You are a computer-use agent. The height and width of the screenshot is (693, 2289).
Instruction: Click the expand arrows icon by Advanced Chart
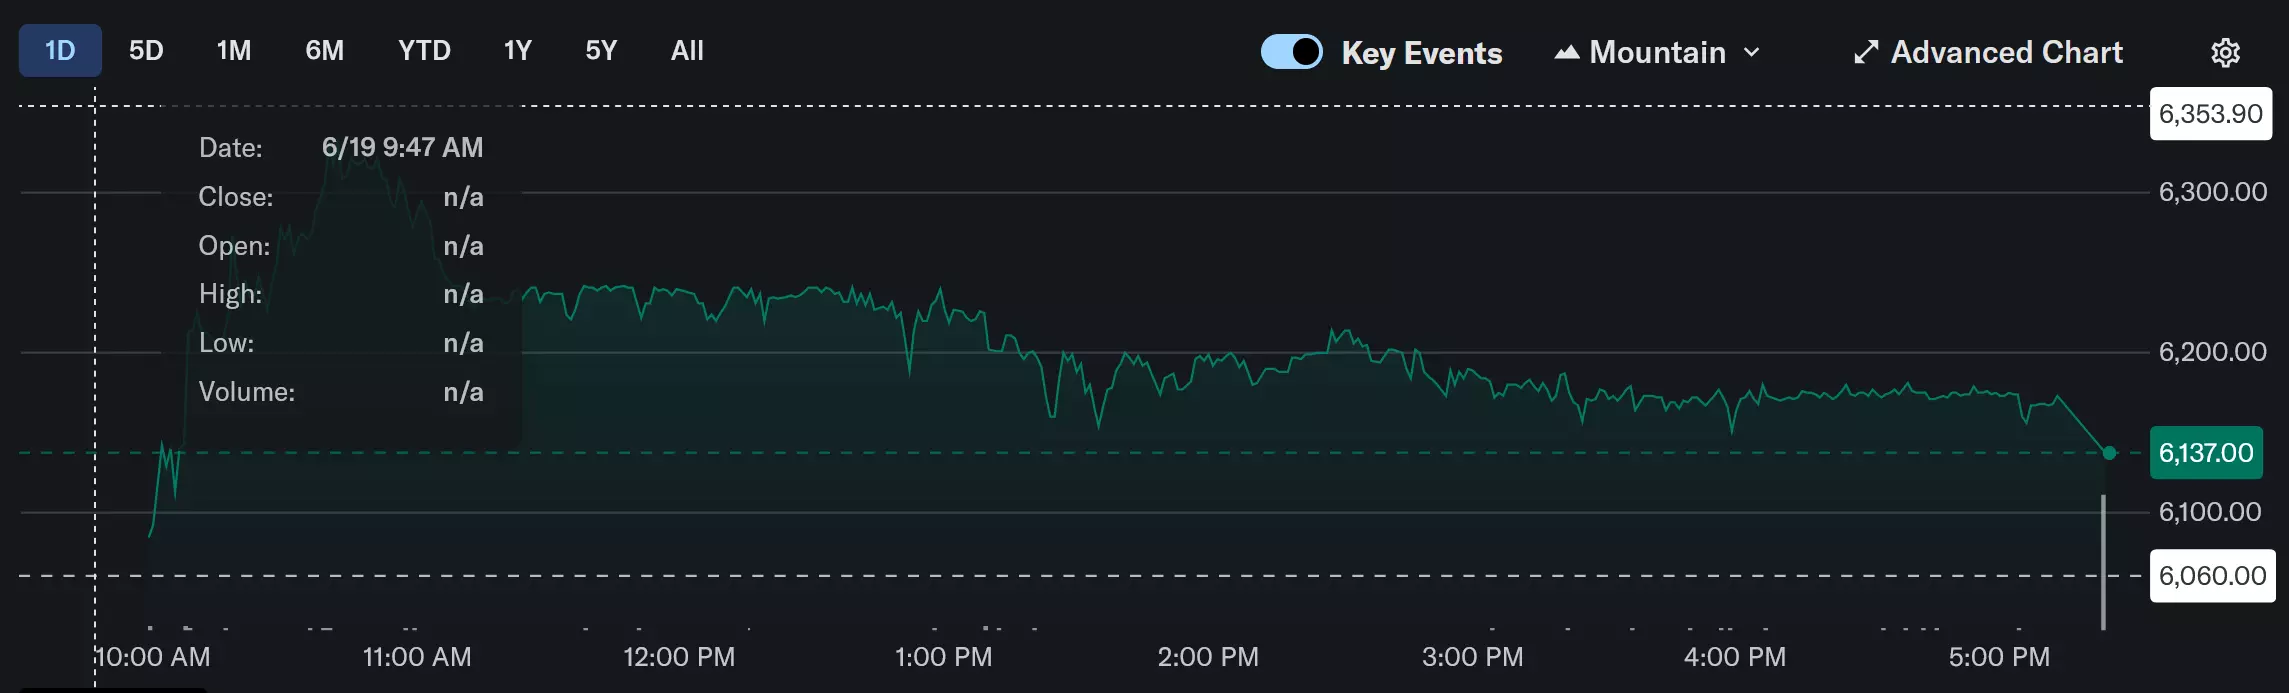pos(1866,52)
